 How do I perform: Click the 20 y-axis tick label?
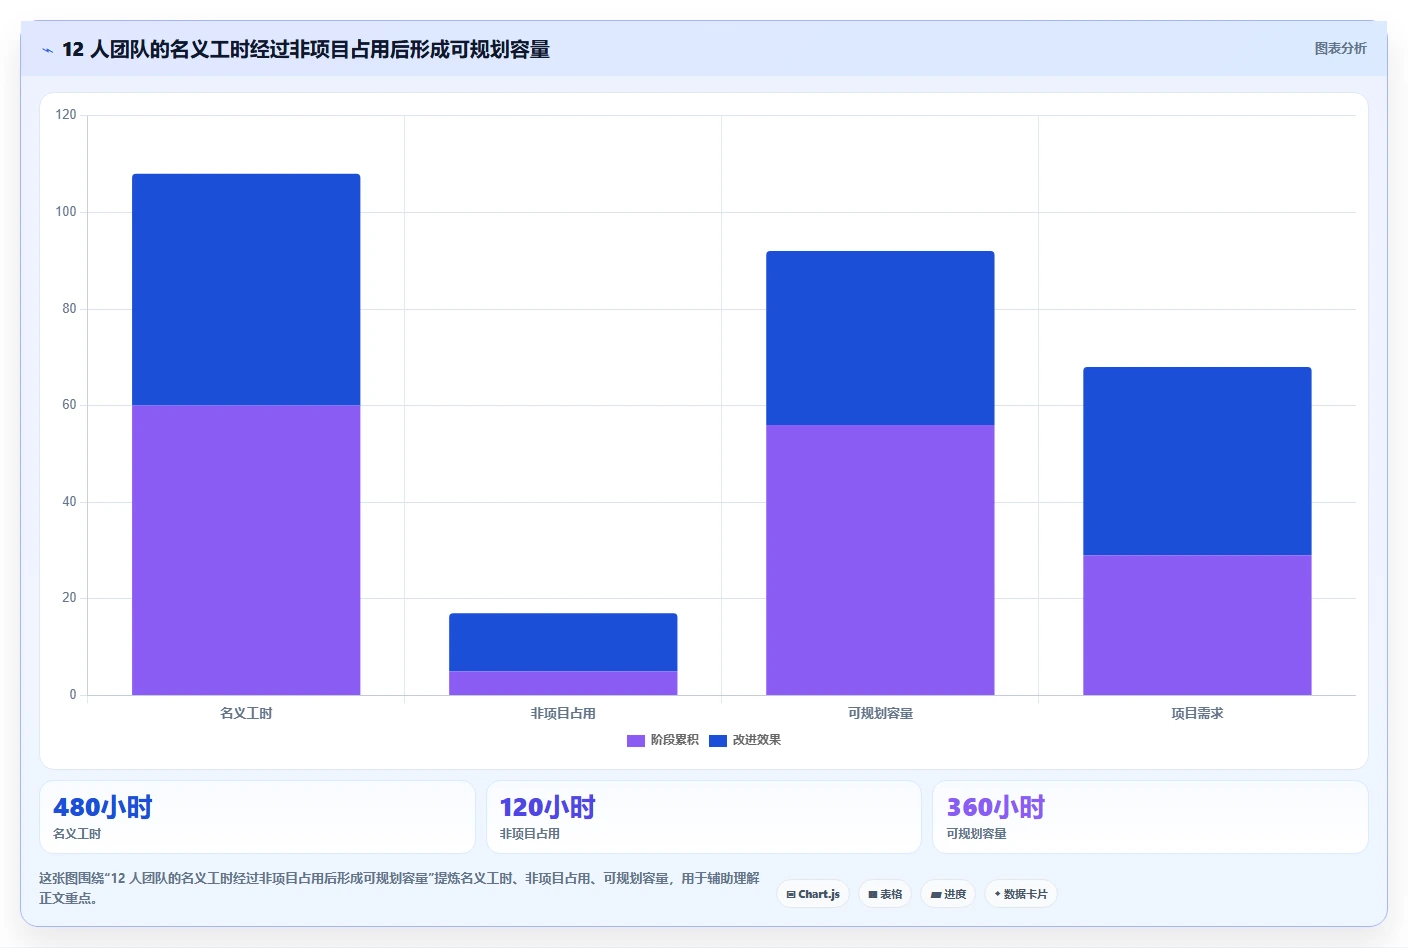[x=69, y=598]
